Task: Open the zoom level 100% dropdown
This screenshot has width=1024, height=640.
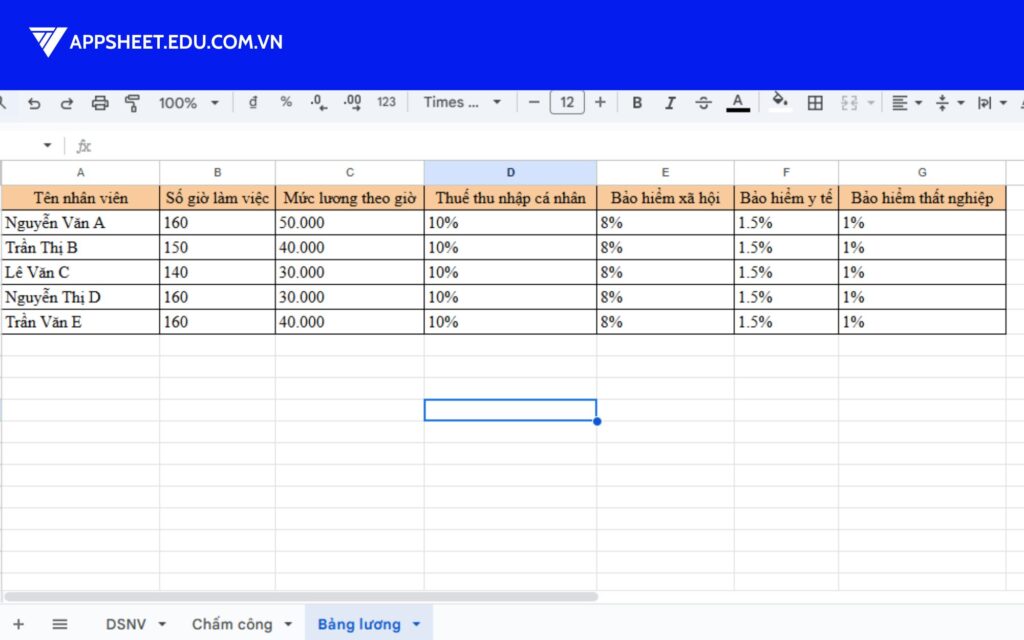Action: coord(188,102)
